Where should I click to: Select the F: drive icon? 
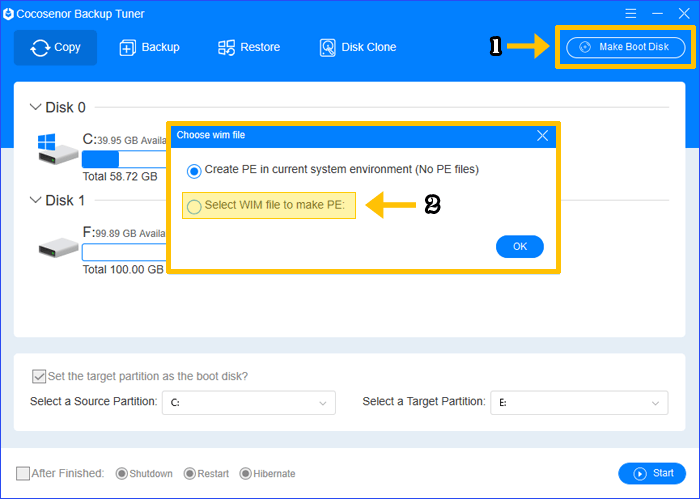(58, 247)
